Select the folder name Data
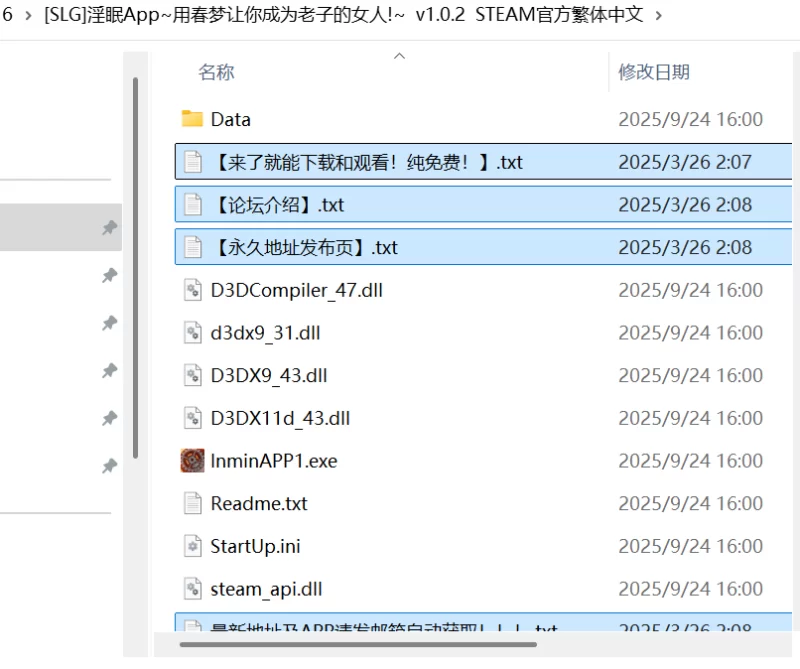The image size is (800, 669). (231, 119)
